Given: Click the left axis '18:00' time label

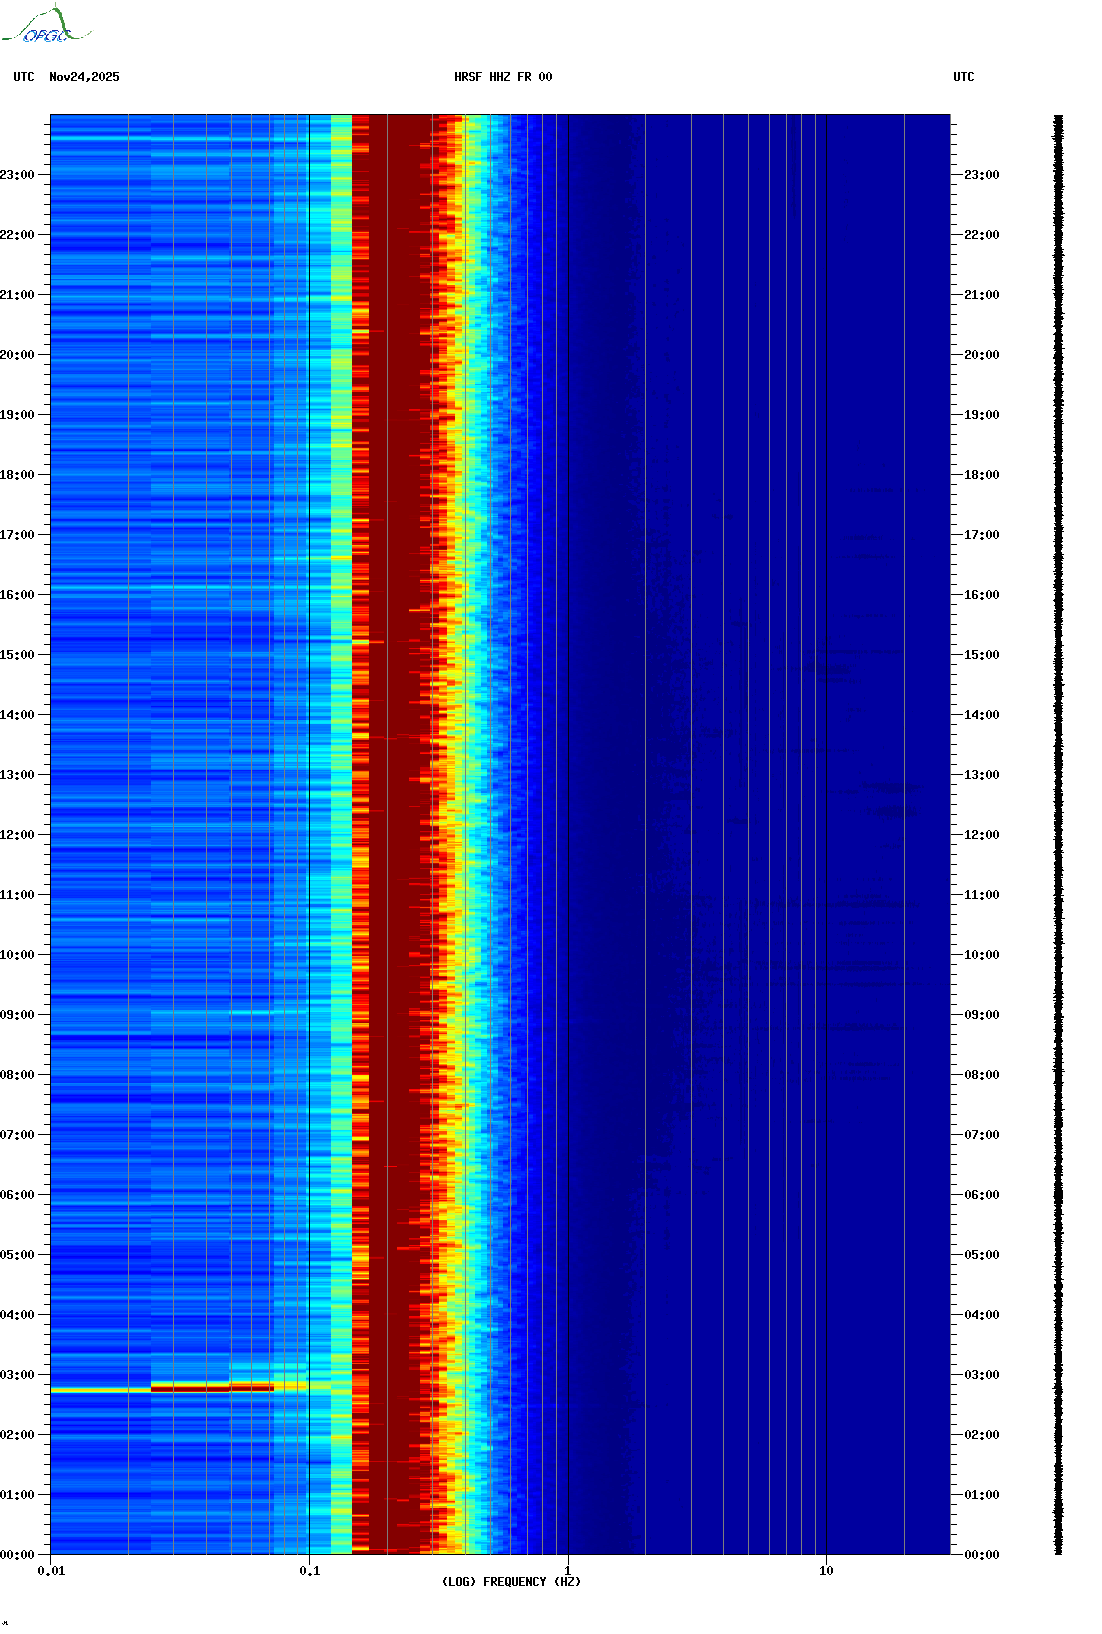Looking at the screenshot, I should coord(17,475).
